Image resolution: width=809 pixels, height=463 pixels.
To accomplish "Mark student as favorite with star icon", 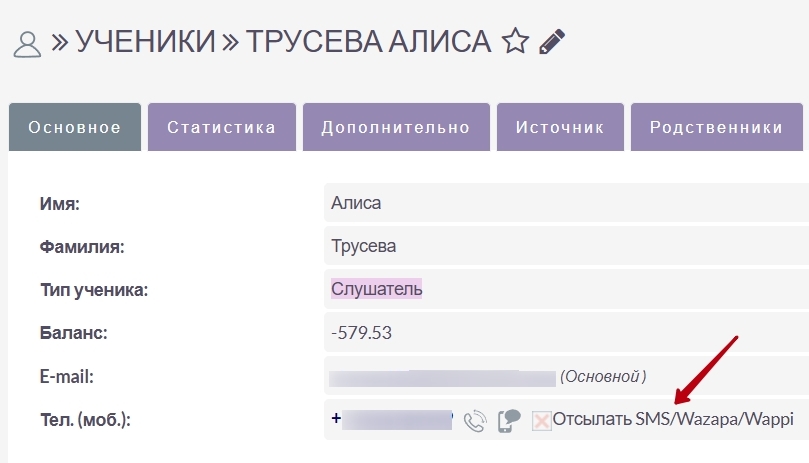I will (515, 42).
